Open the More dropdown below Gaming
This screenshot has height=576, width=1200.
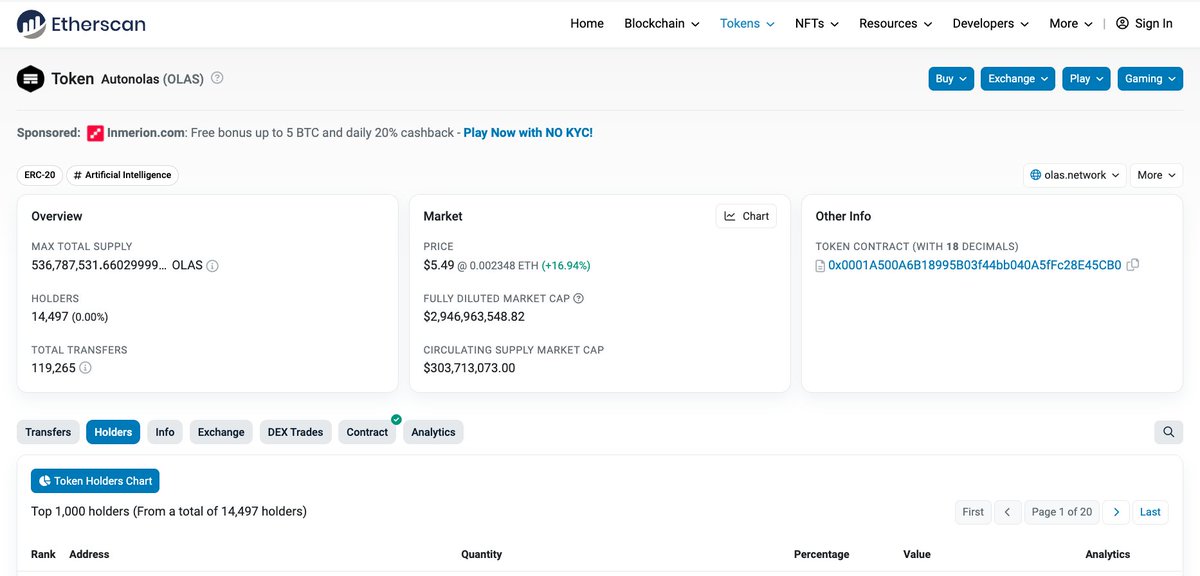(x=1156, y=175)
